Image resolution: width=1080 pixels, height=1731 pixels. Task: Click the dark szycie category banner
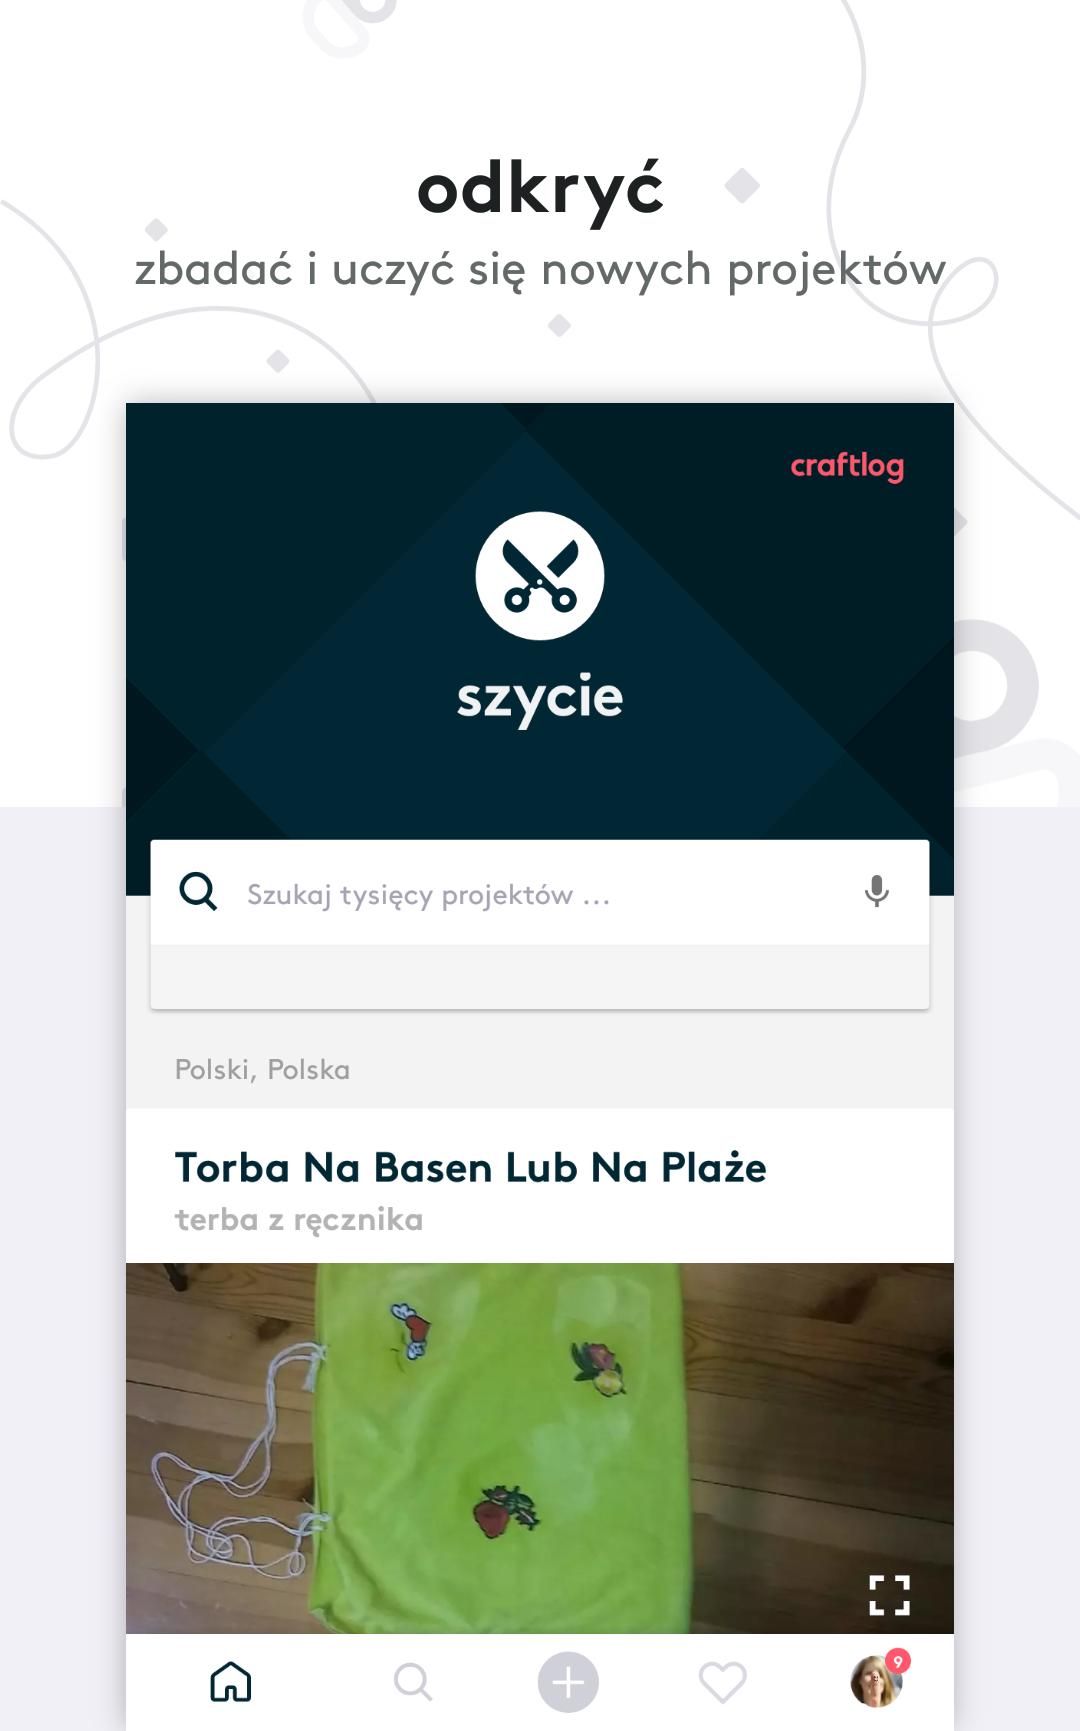coord(540,620)
